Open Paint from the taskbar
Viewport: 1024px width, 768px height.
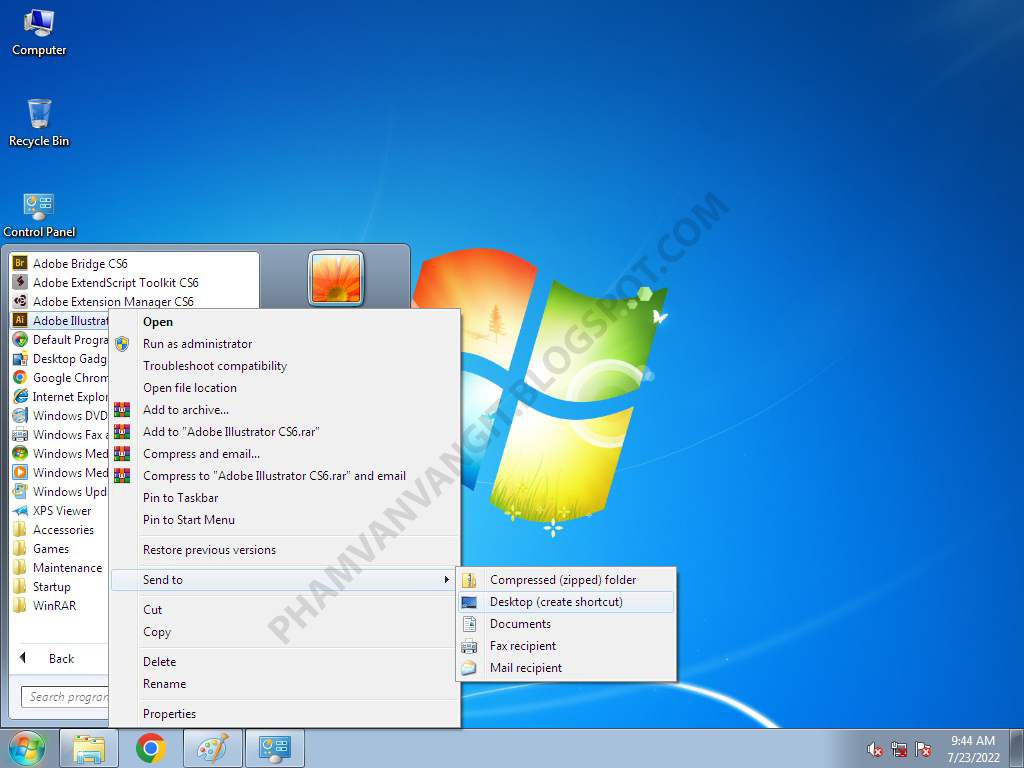click(x=213, y=748)
